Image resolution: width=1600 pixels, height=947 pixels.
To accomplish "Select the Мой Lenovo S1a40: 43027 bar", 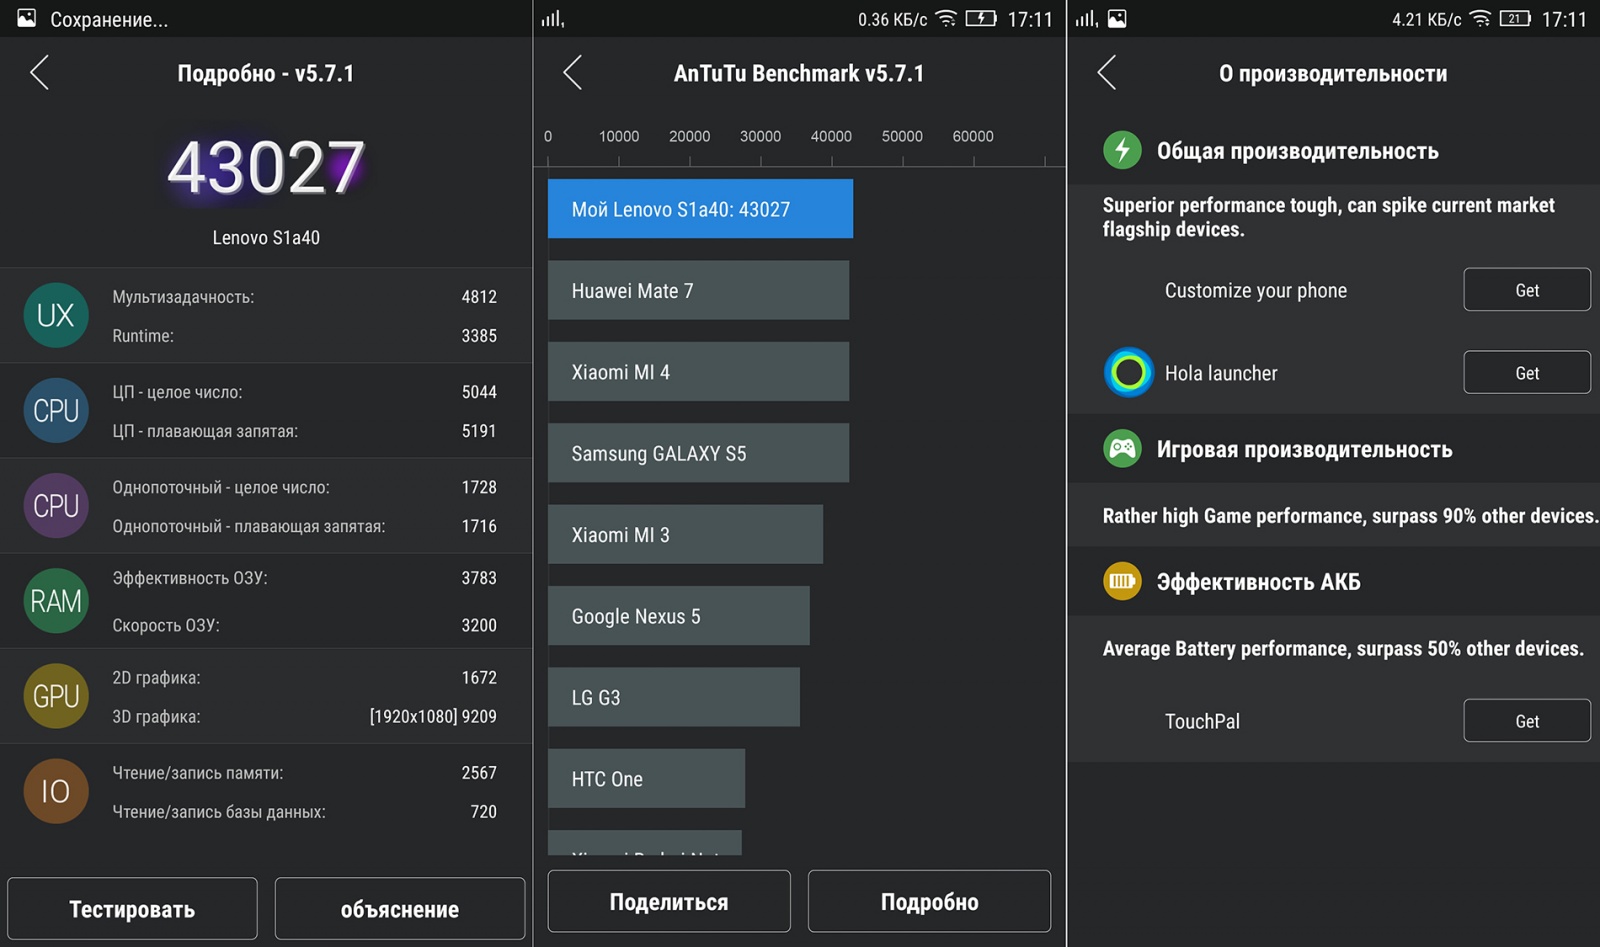I will (x=700, y=208).
